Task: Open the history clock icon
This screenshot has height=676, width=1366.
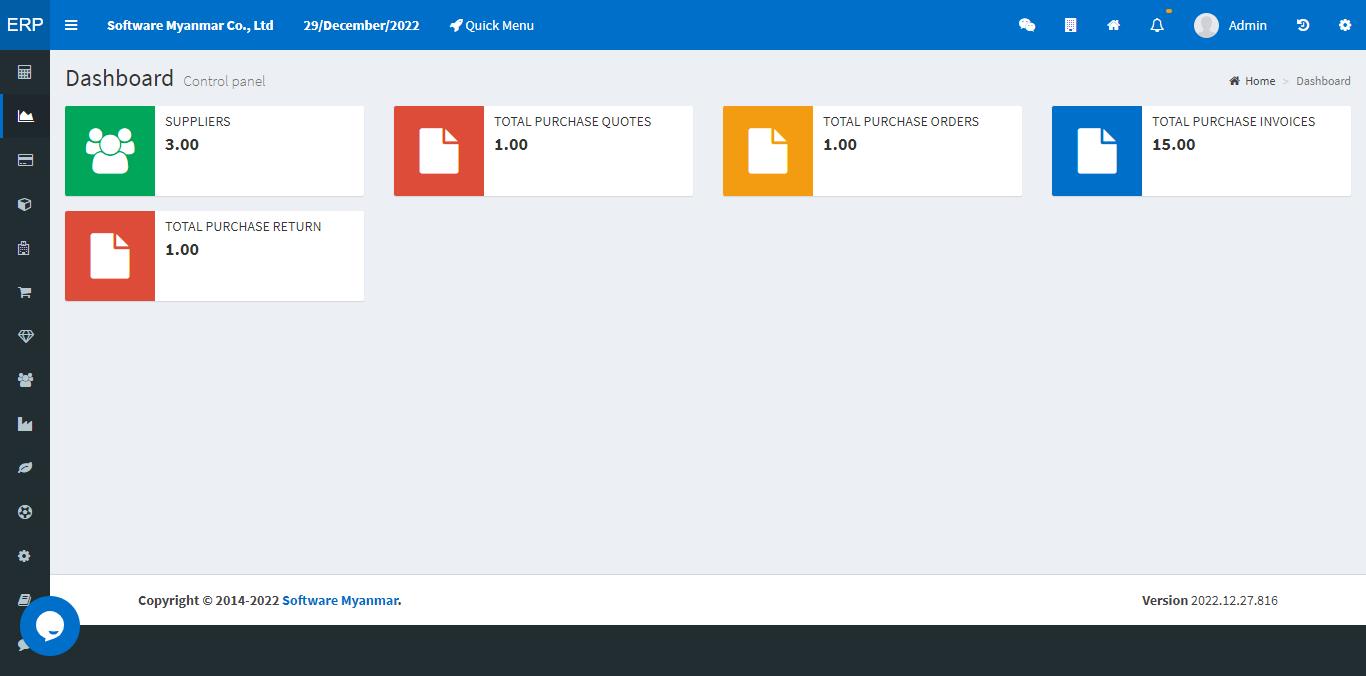Action: 1302,25
